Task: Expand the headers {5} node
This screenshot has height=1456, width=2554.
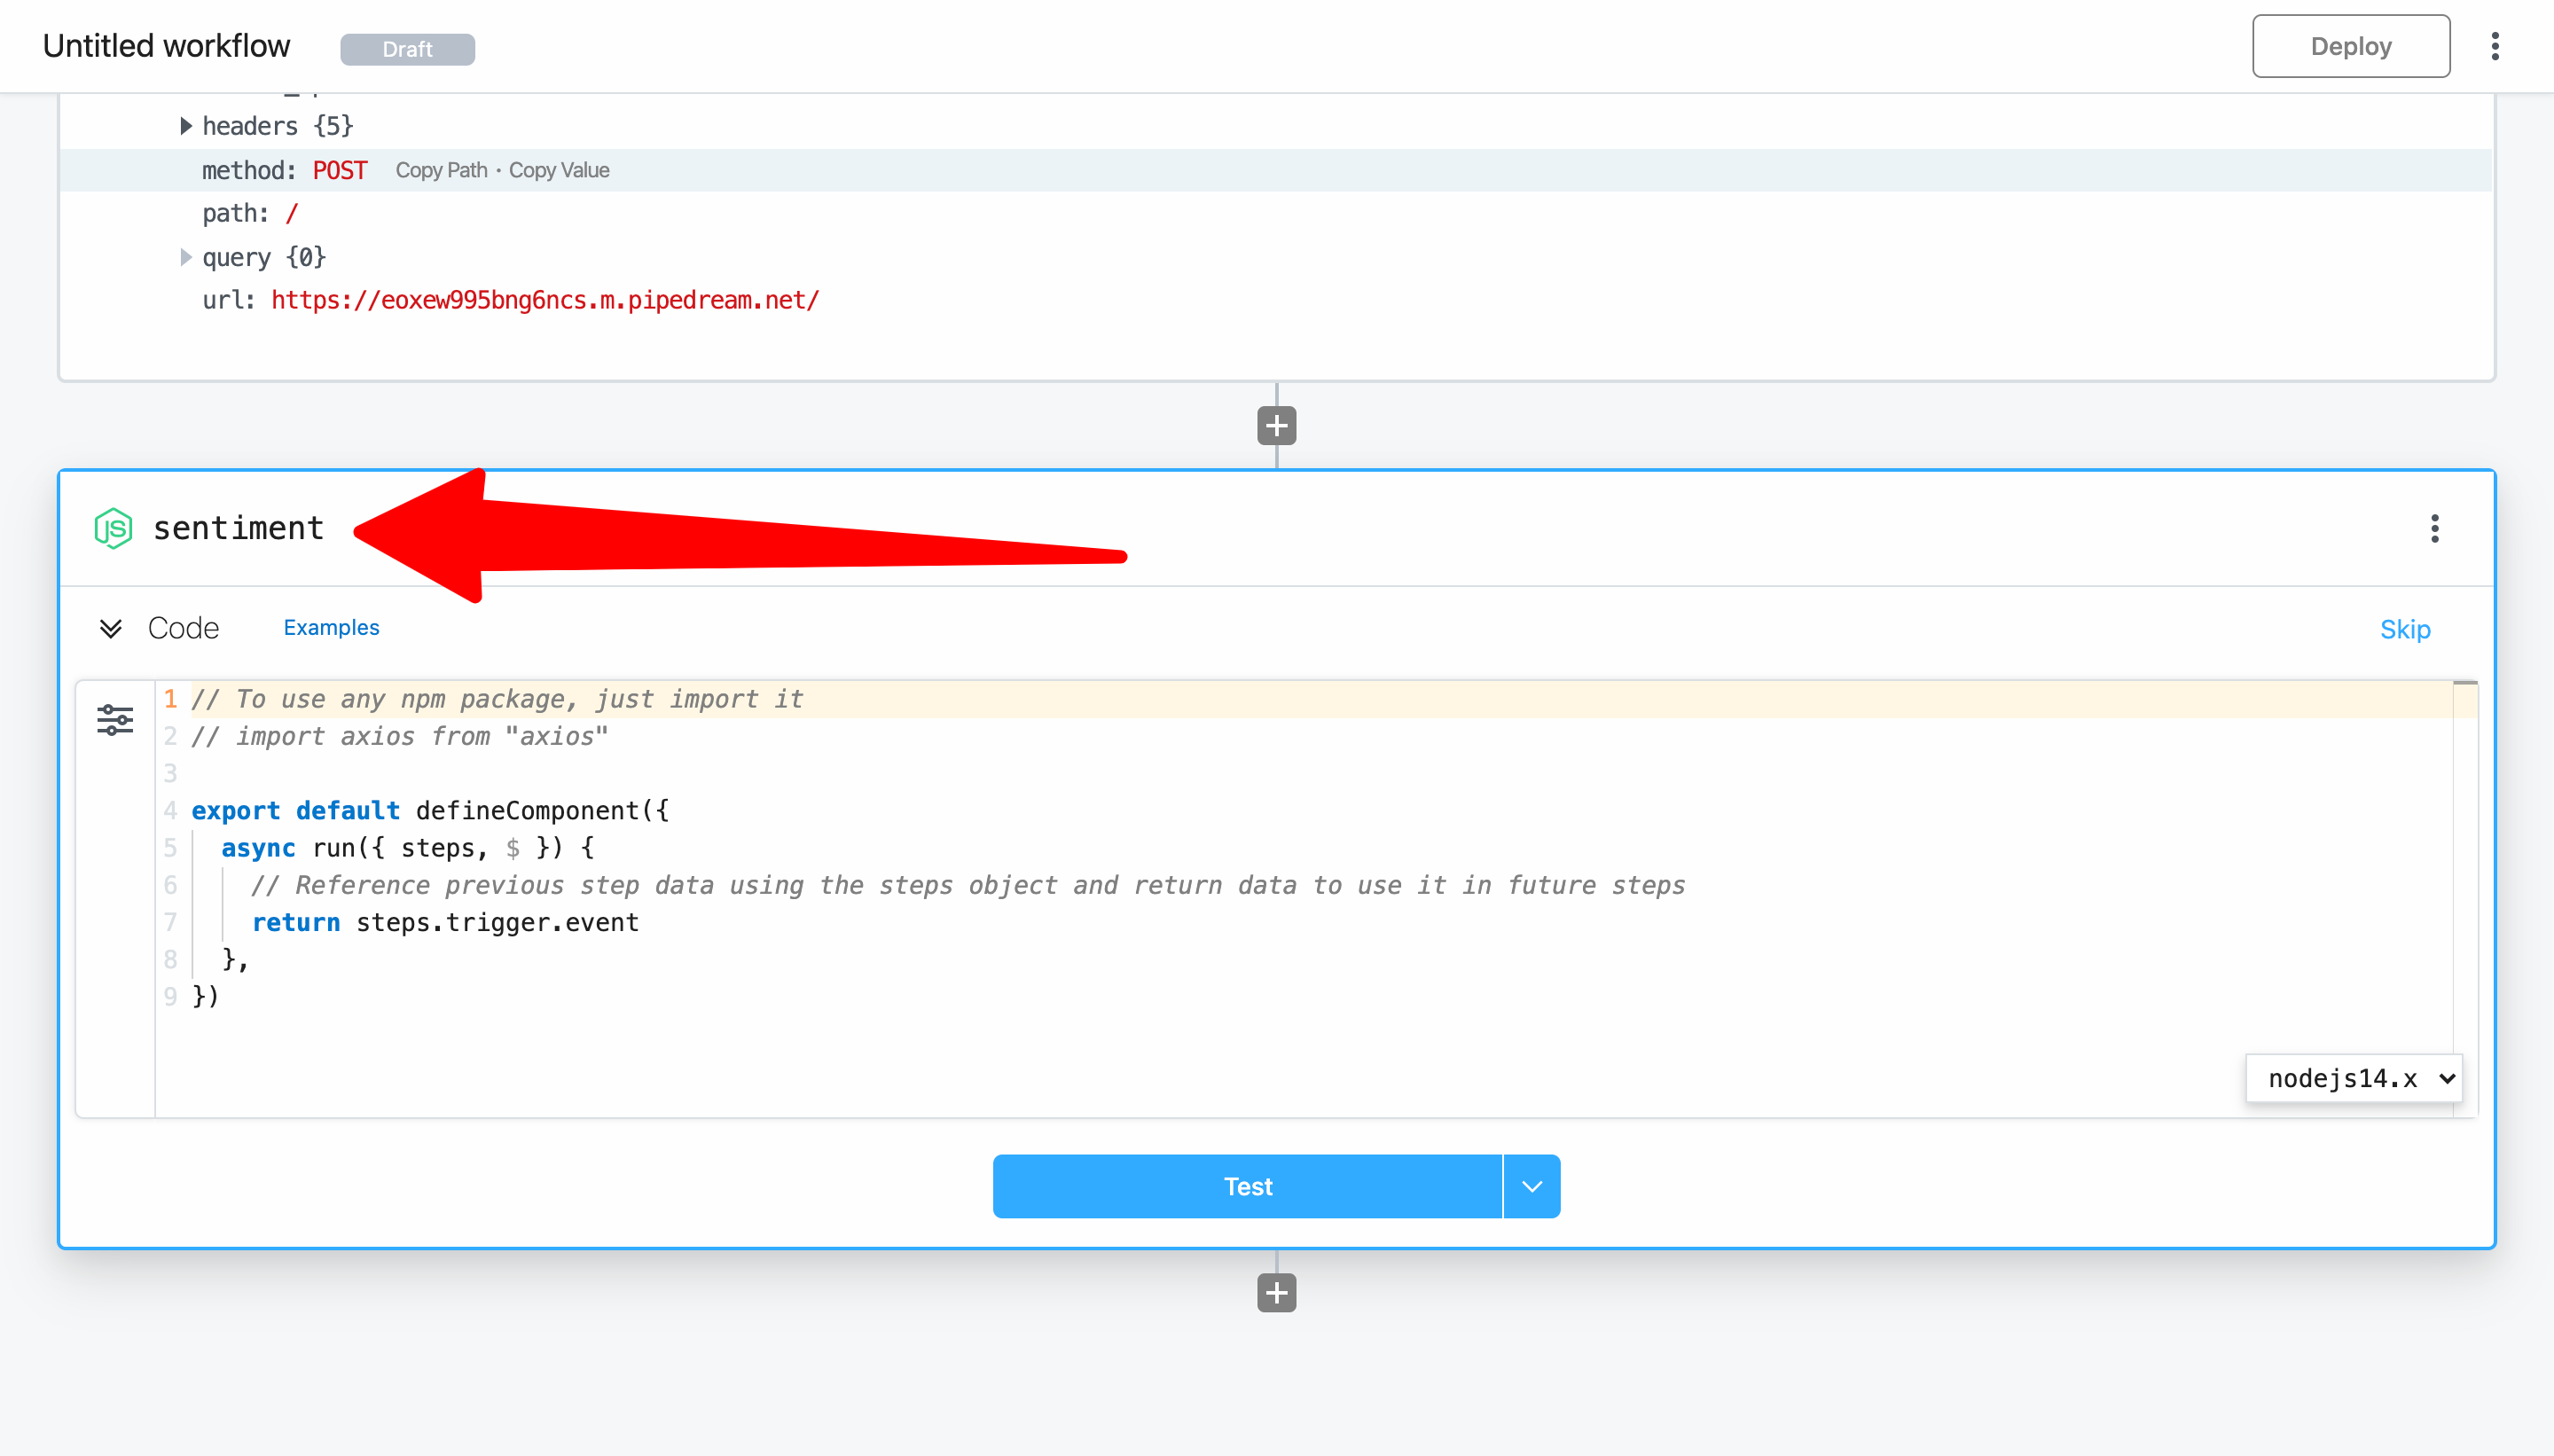Action: (185, 126)
